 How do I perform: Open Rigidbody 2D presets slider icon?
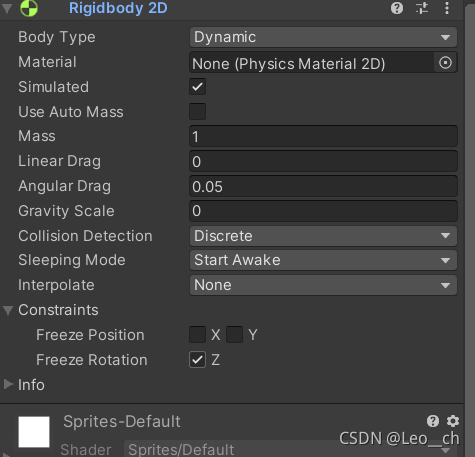click(422, 8)
